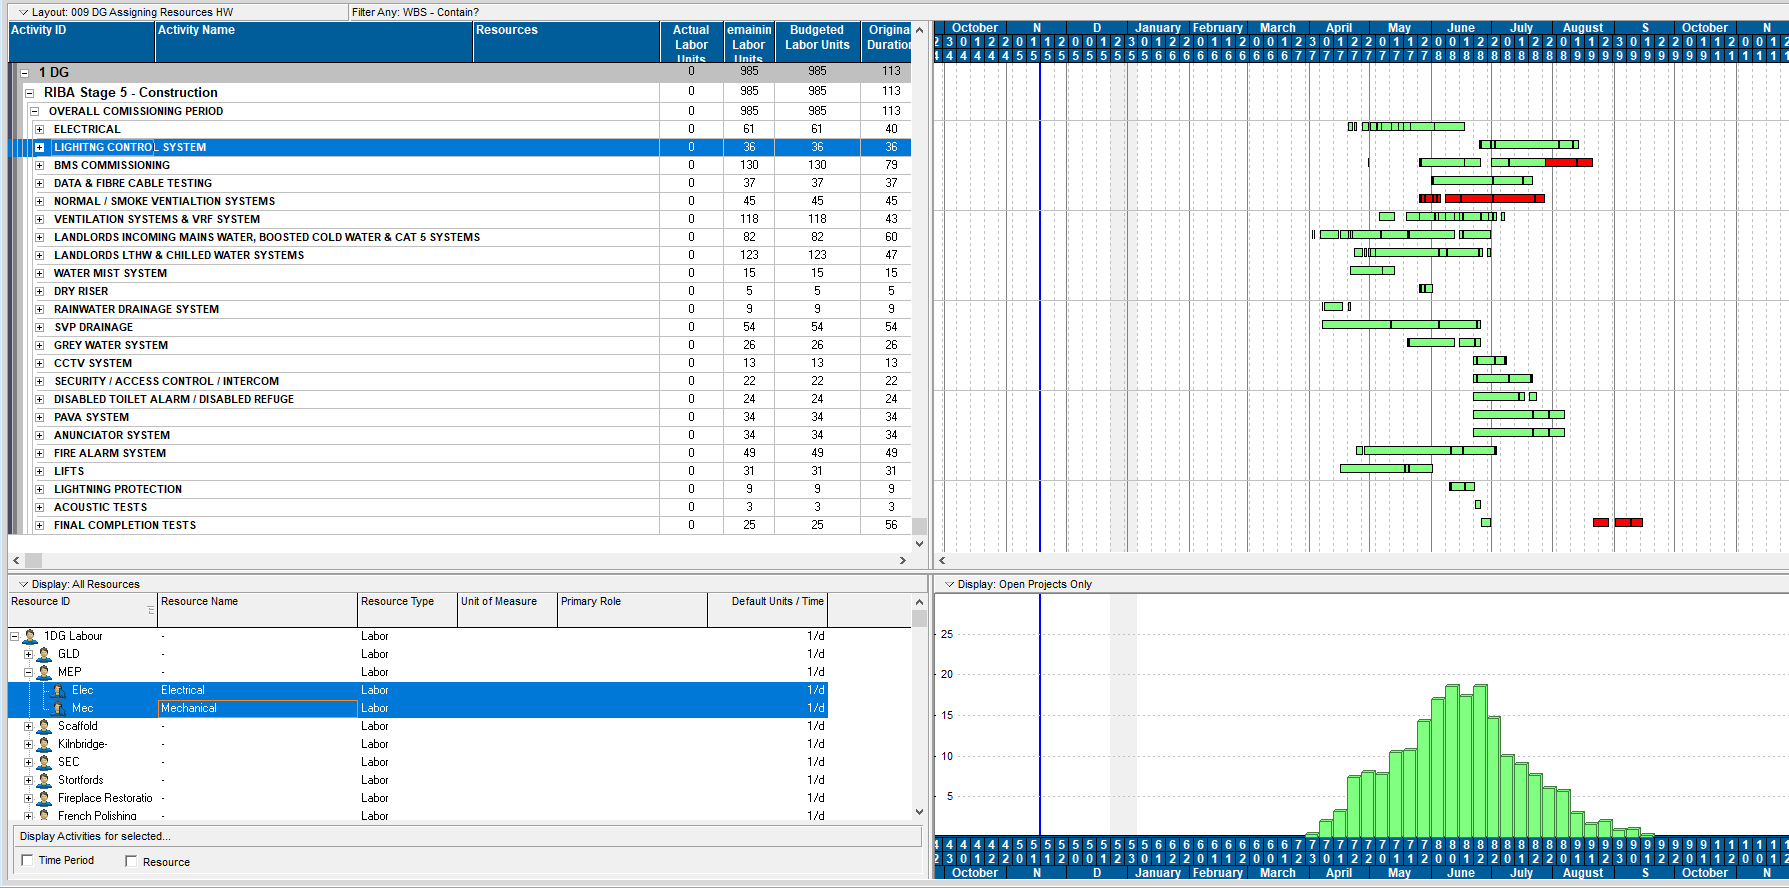Click the Scaffold resource person icon
The height and width of the screenshot is (888, 1789).
[44, 726]
